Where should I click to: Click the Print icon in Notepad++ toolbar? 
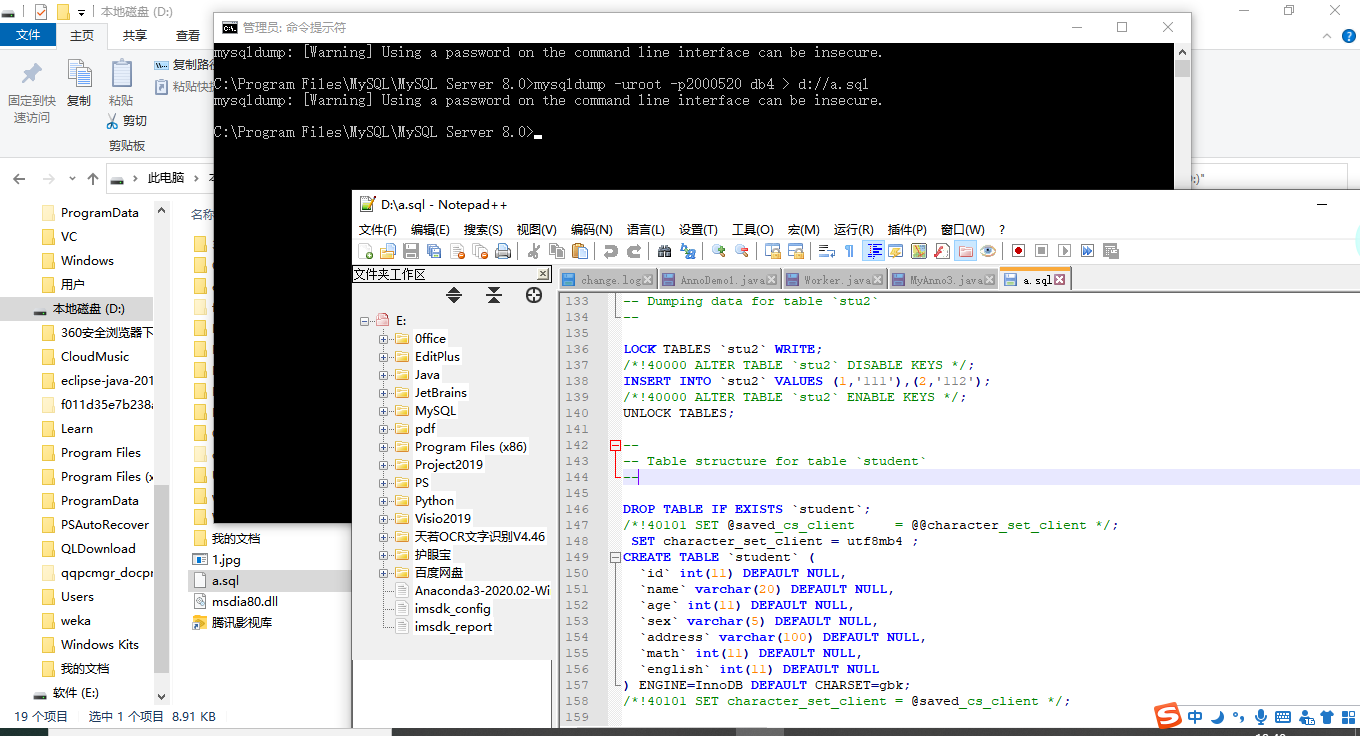503,251
